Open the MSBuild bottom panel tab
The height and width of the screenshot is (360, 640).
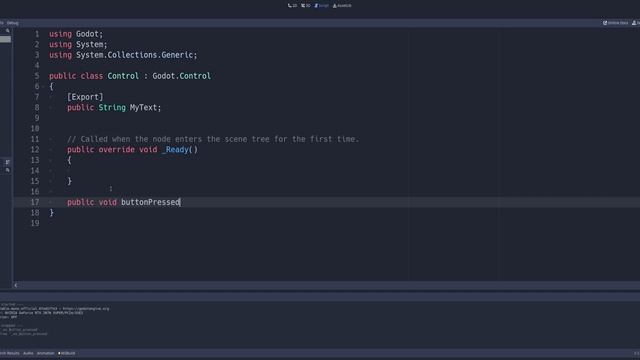pyautogui.click(x=67, y=353)
